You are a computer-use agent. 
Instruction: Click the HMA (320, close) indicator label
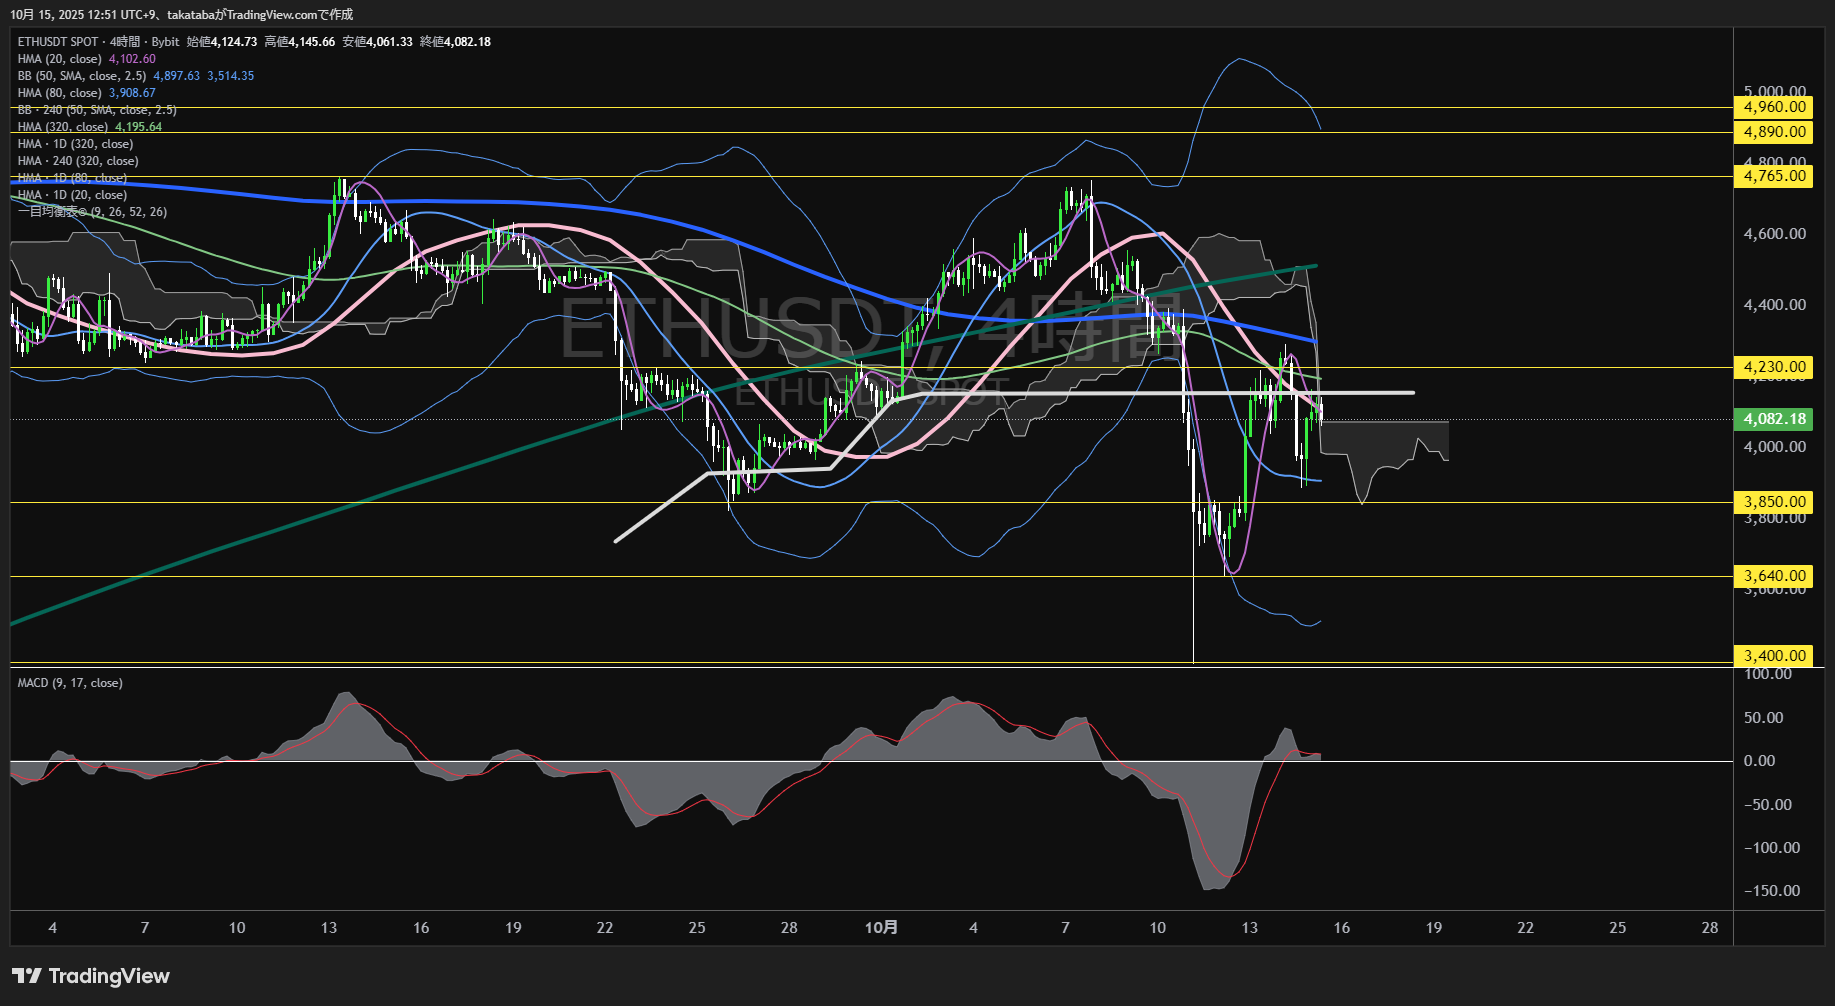pos(63,127)
